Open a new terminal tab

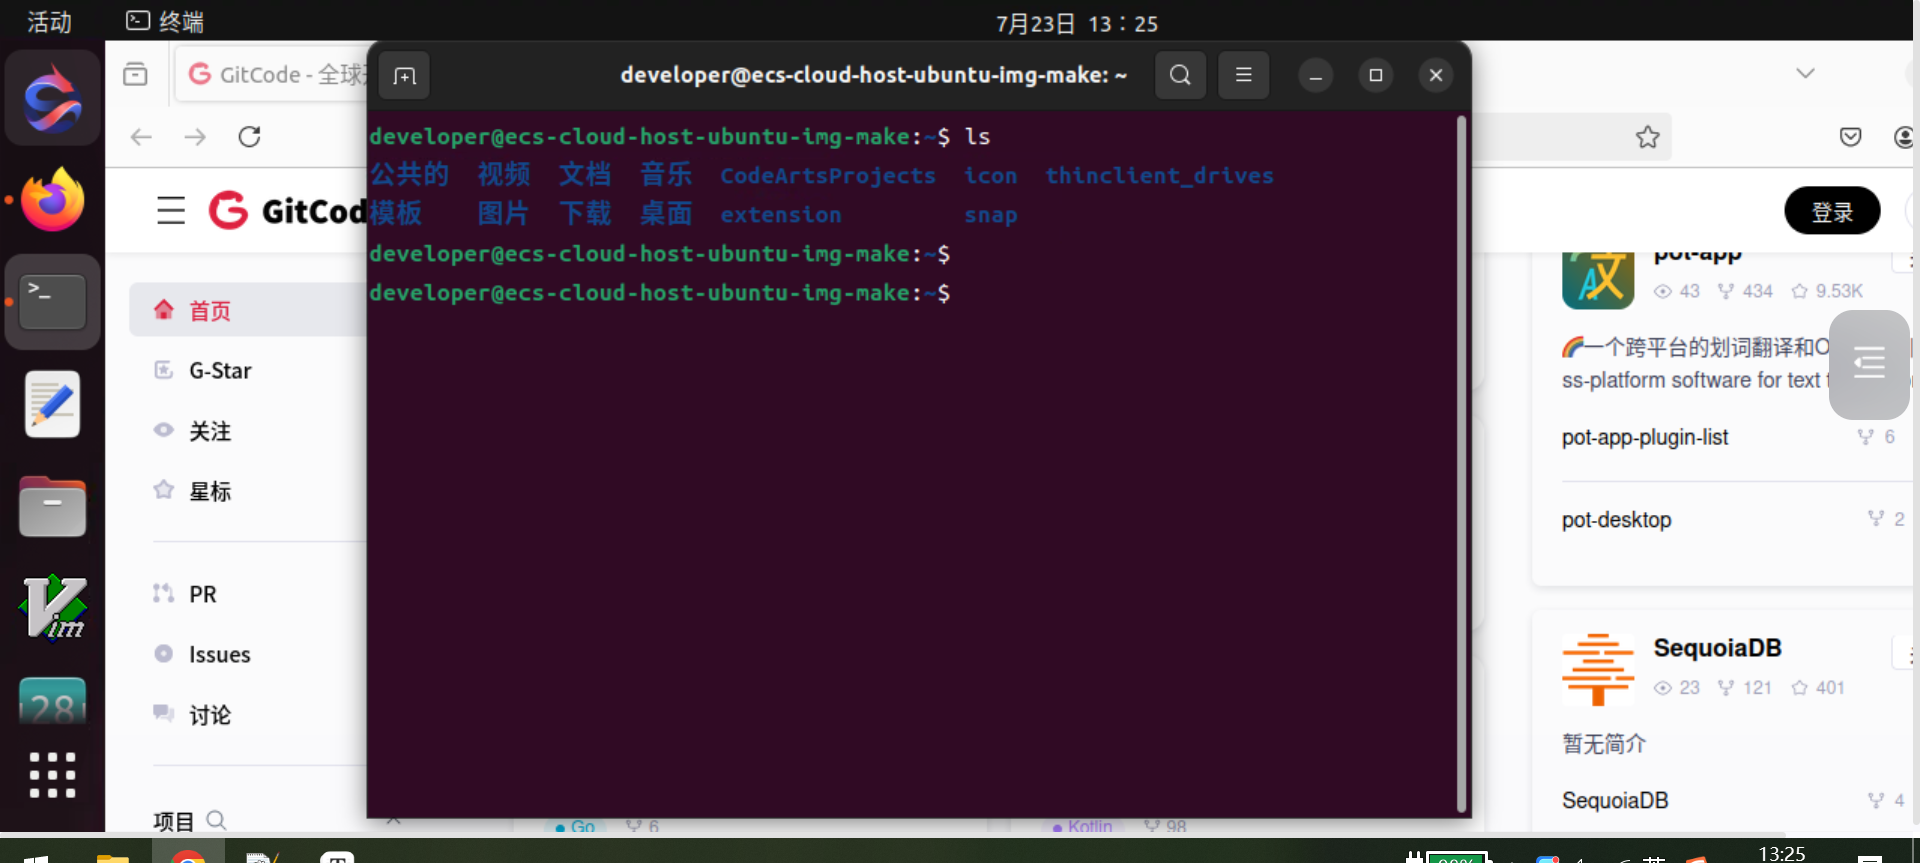pos(405,76)
